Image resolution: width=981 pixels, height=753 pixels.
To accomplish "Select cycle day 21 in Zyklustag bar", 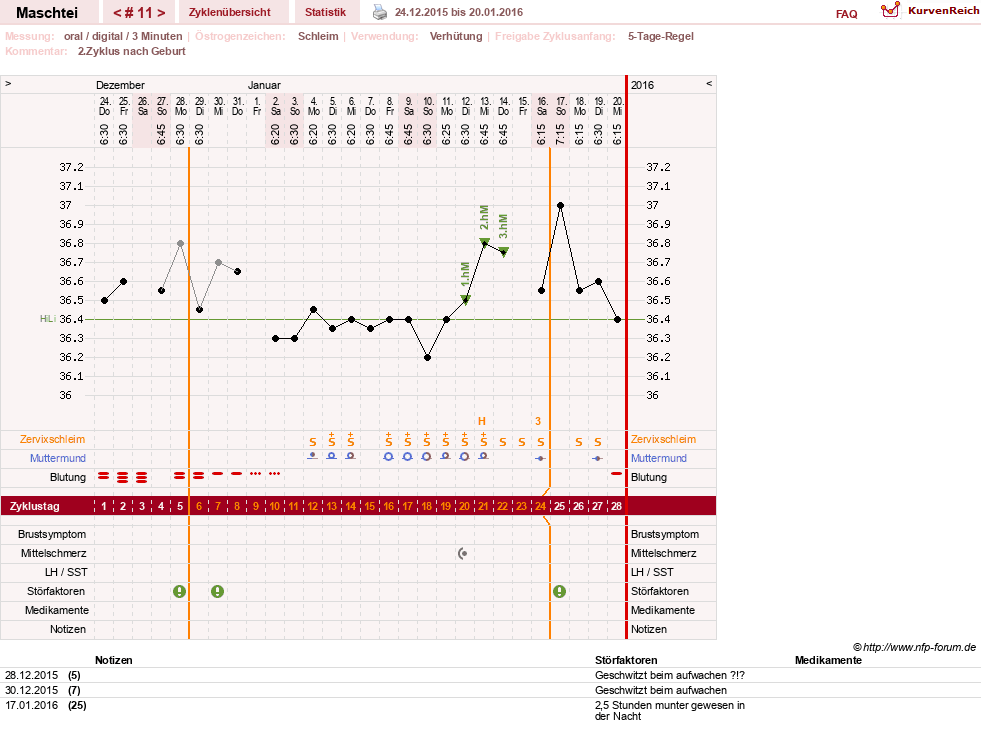I will point(483,506).
